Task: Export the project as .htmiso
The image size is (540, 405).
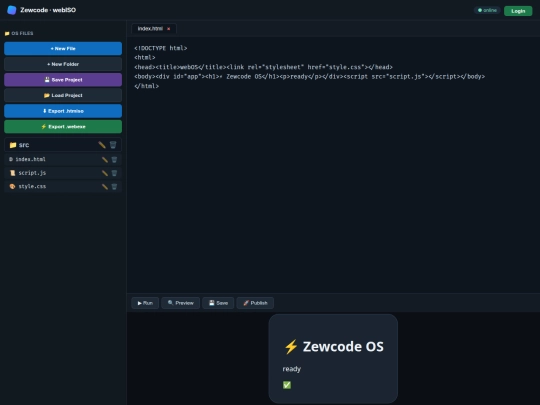Action: tap(63, 111)
